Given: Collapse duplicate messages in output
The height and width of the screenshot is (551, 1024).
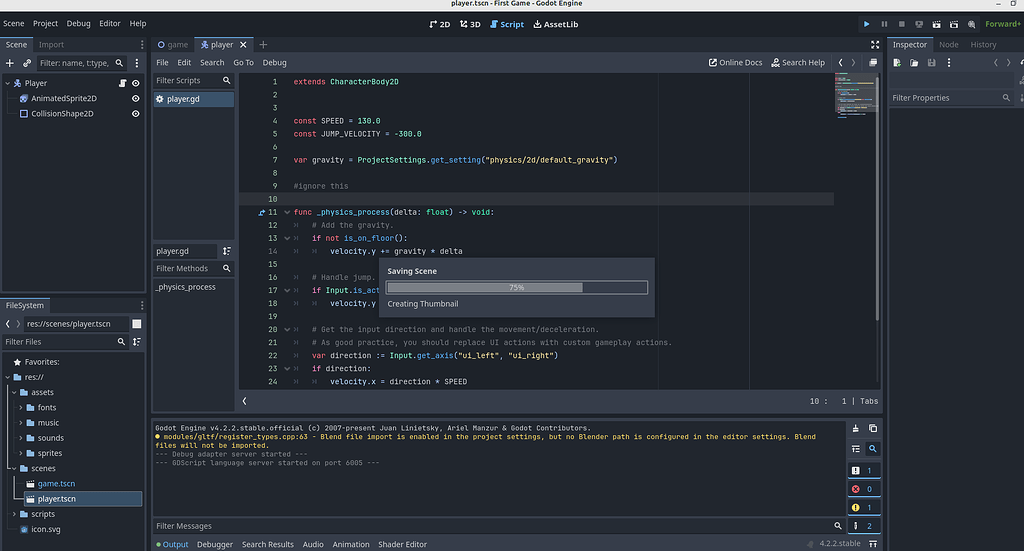Looking at the screenshot, I should tap(856, 449).
